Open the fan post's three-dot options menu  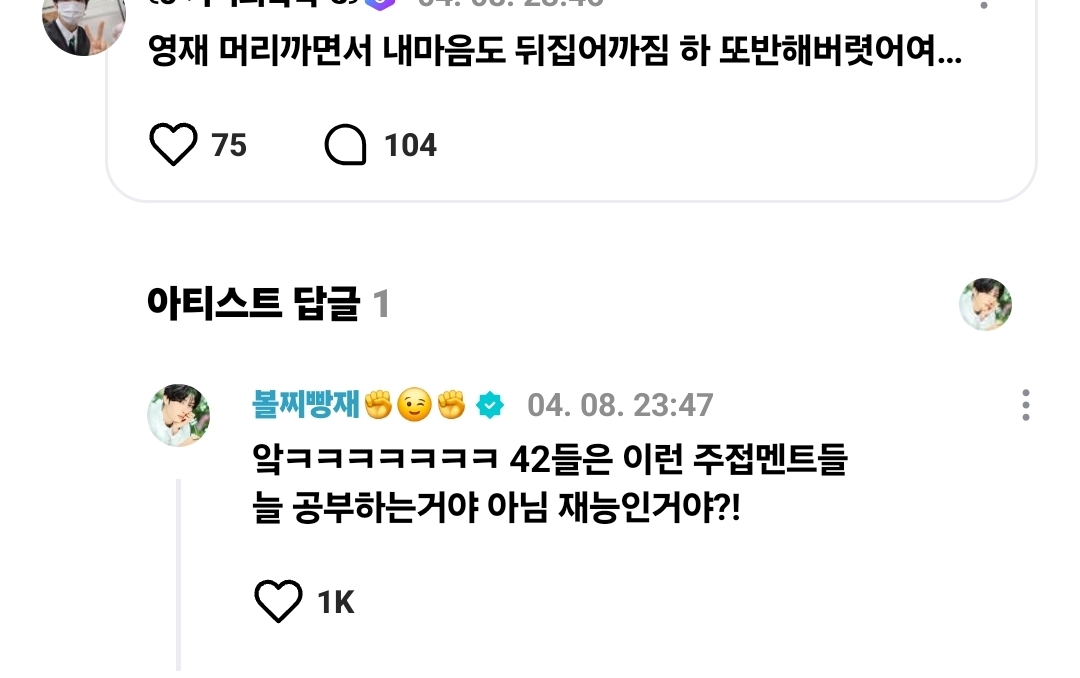(984, 4)
